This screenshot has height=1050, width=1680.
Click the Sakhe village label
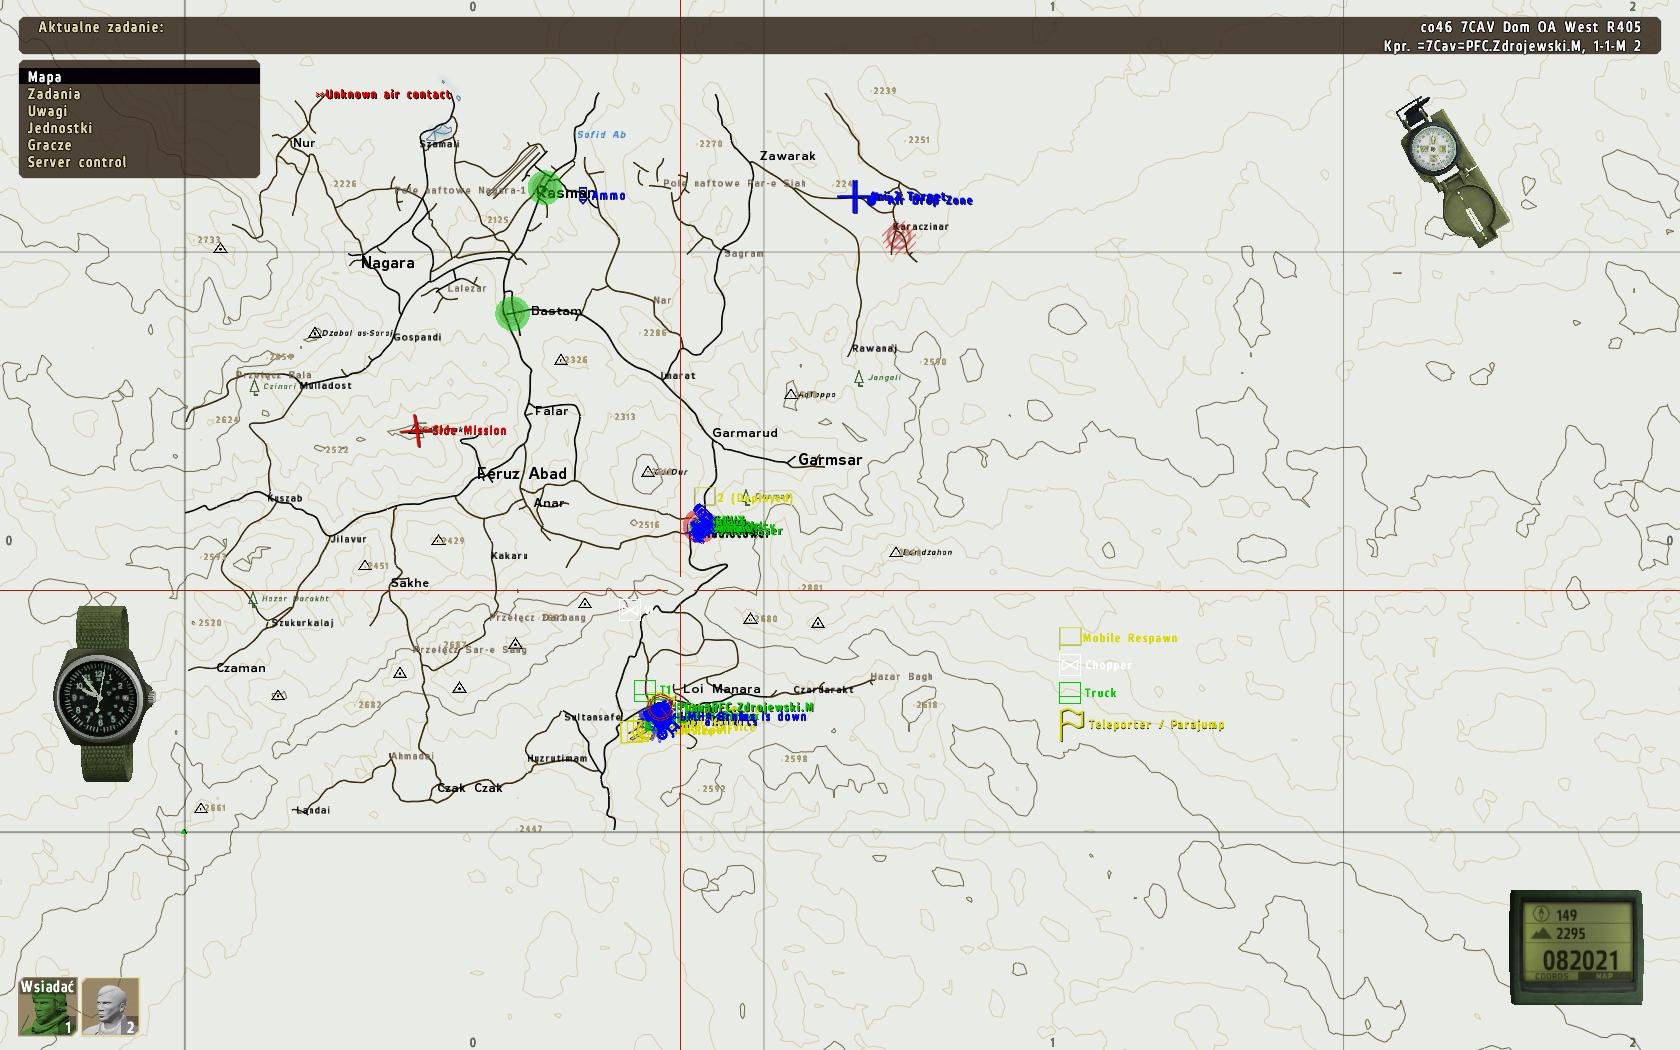(410, 583)
